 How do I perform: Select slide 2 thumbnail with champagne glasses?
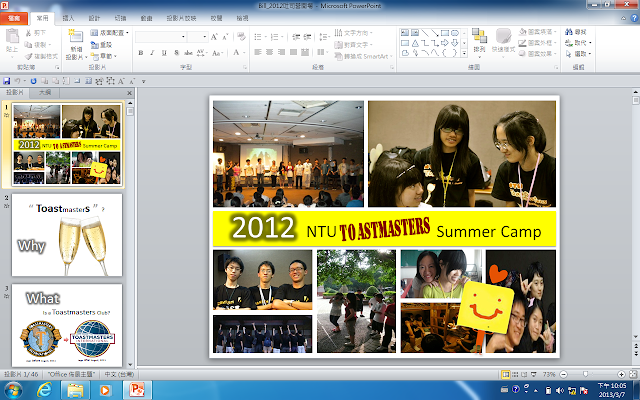click(67, 235)
